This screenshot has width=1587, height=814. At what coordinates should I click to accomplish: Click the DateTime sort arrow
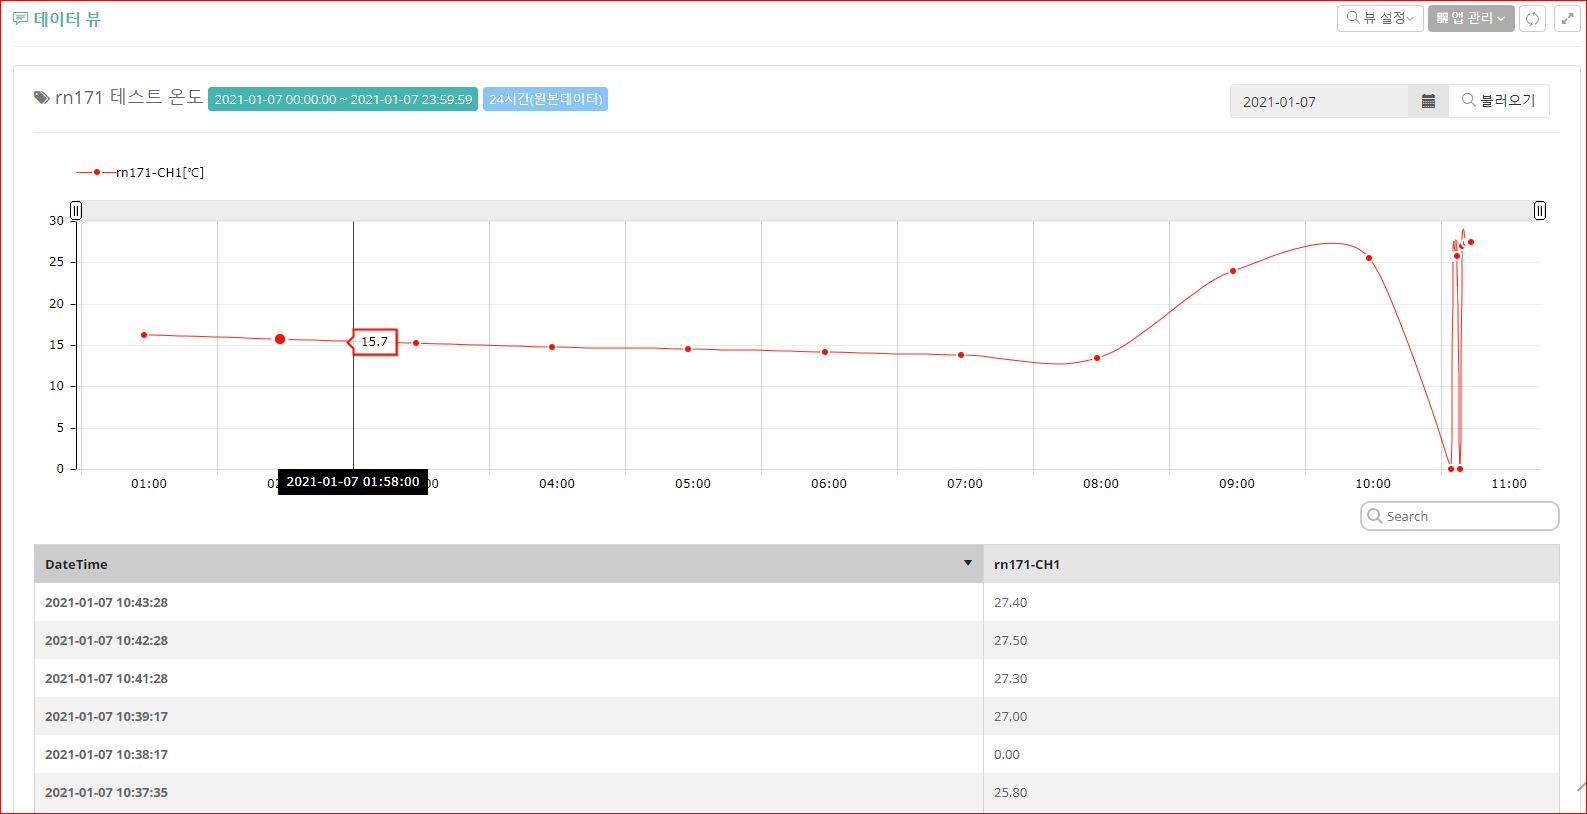tap(968, 563)
